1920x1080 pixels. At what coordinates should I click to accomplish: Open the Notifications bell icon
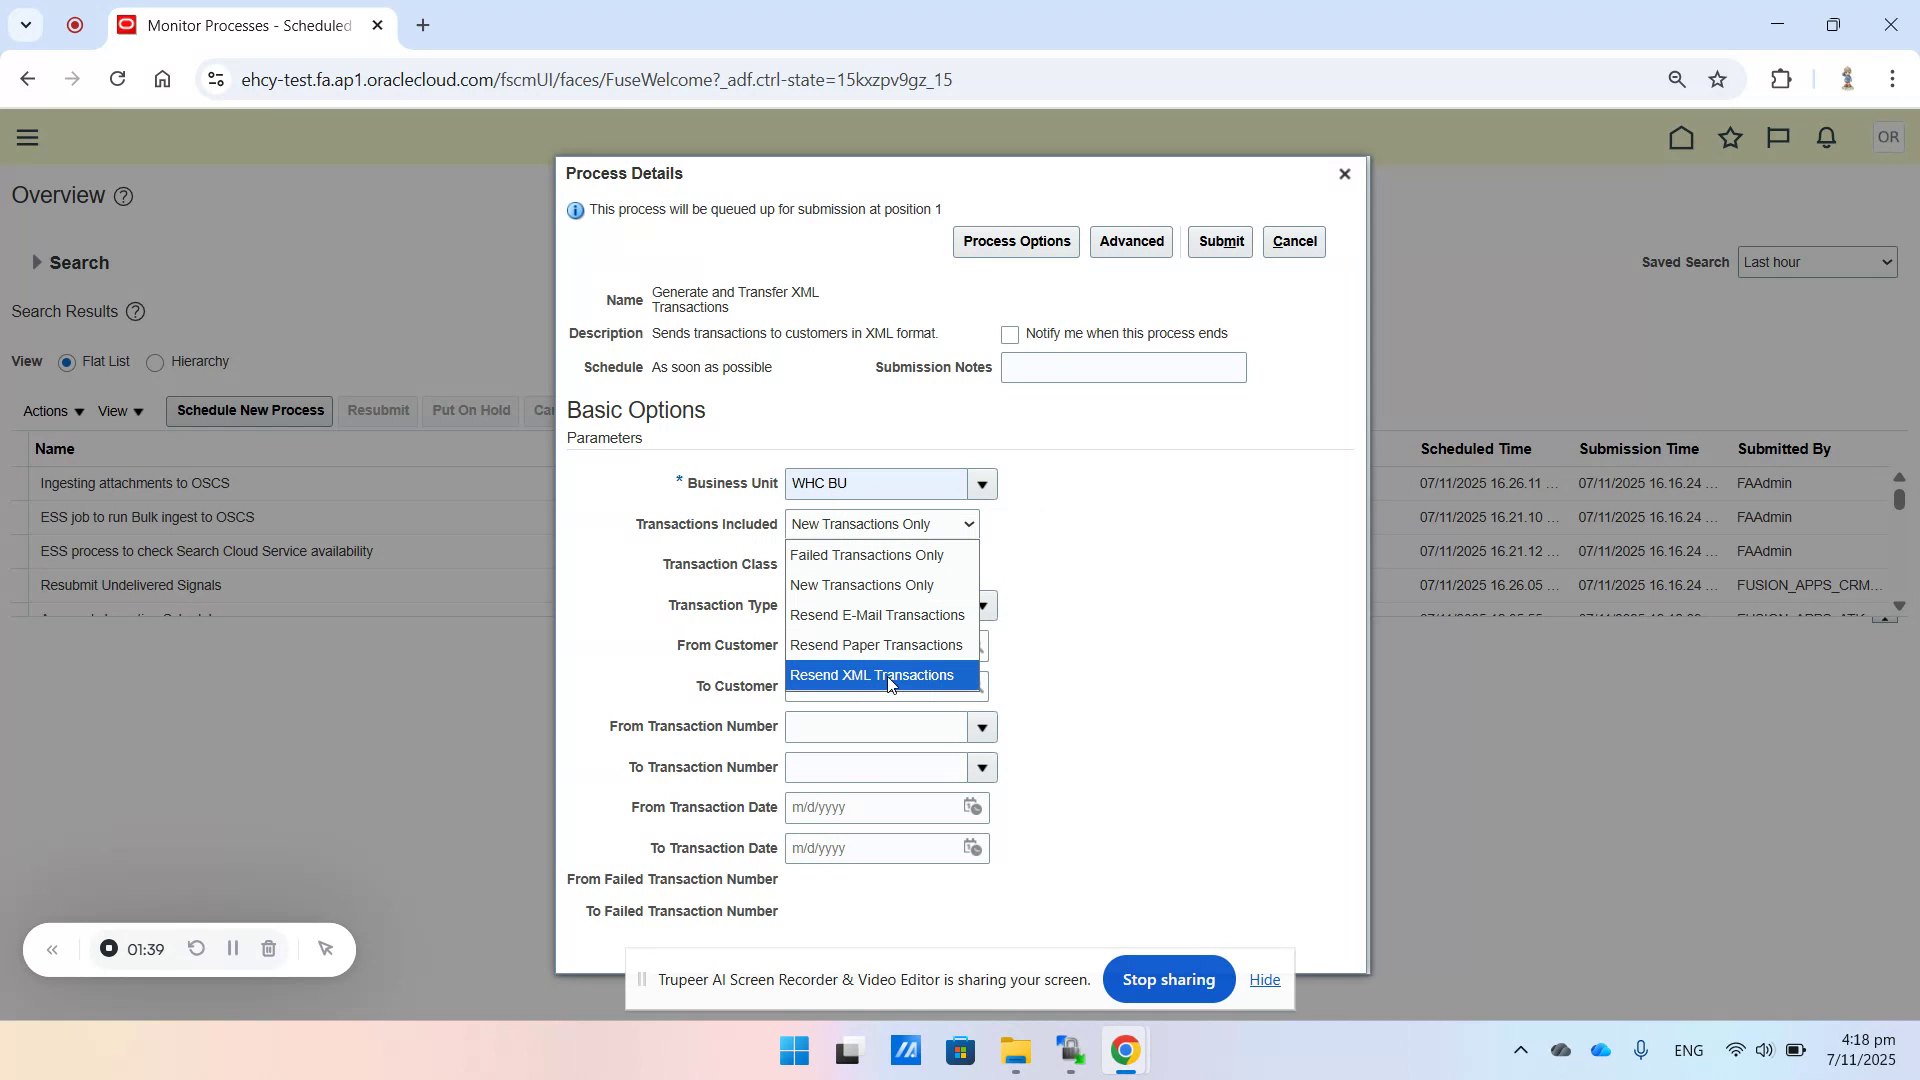click(x=1825, y=137)
